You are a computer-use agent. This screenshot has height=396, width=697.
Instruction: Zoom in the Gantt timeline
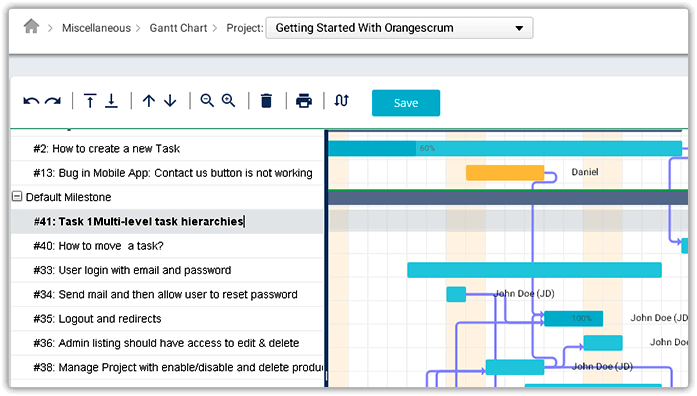(x=229, y=101)
